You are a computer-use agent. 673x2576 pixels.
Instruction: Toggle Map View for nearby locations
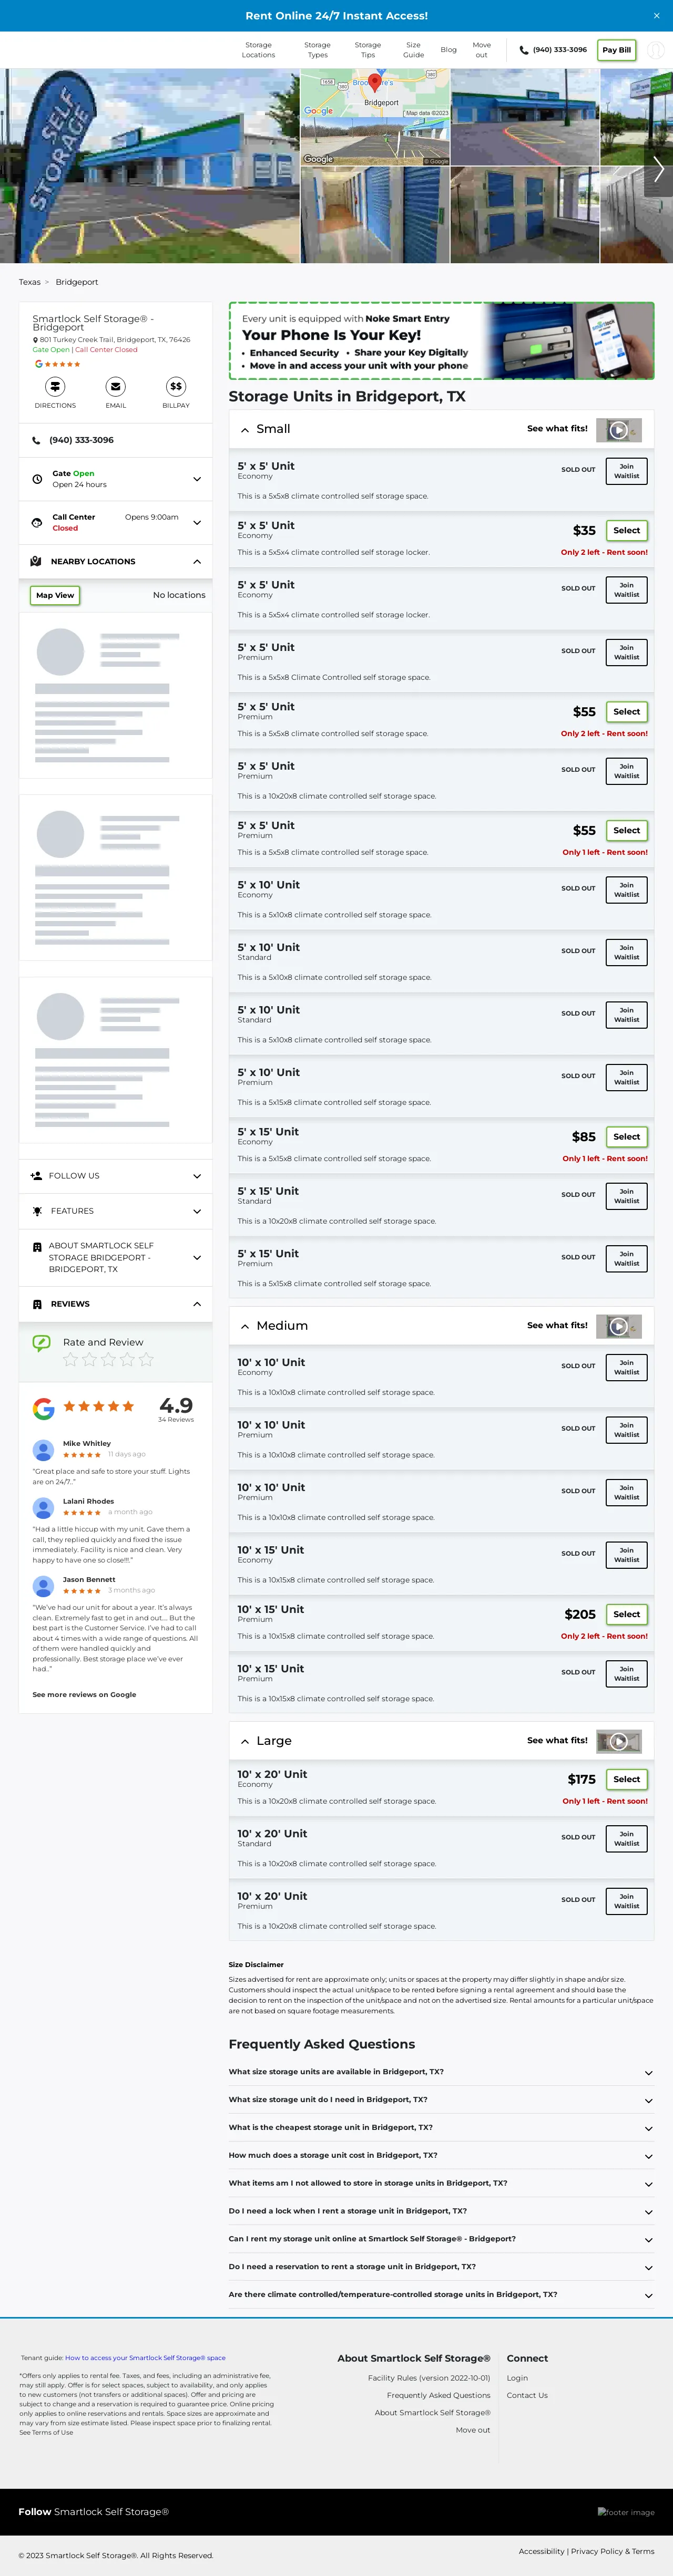click(55, 595)
